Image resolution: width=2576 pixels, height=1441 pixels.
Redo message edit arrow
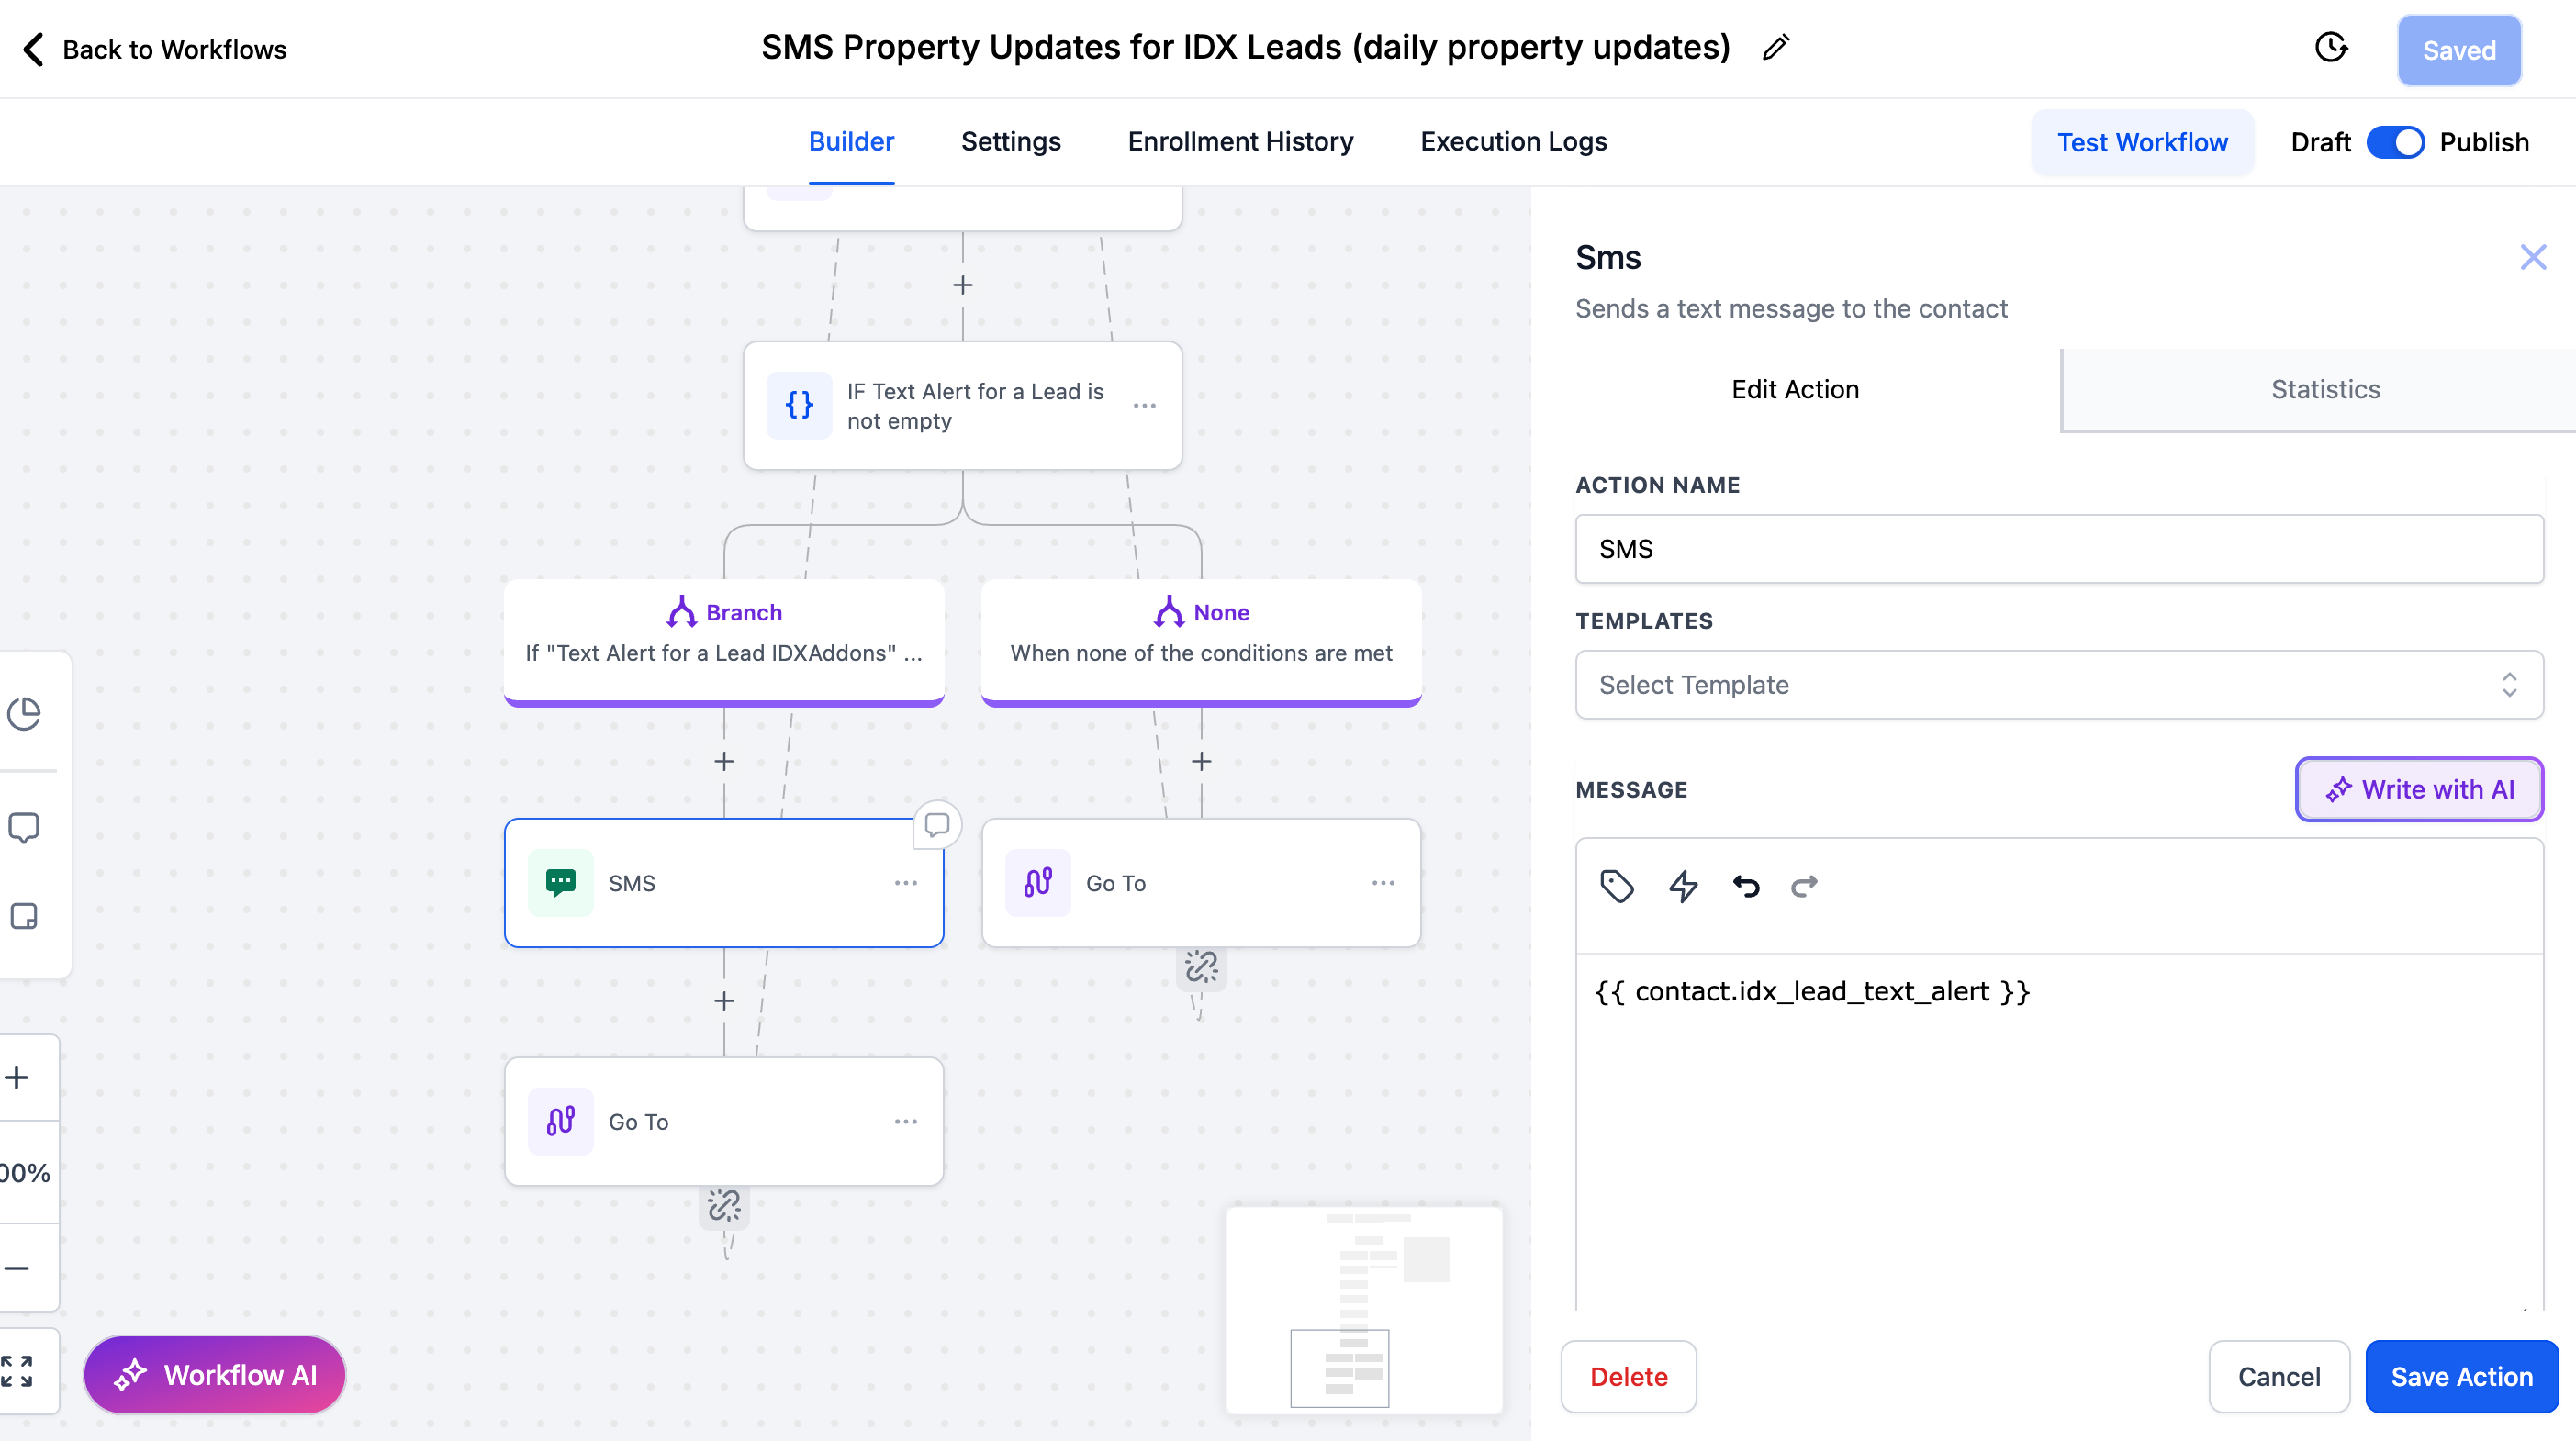coord(1804,886)
